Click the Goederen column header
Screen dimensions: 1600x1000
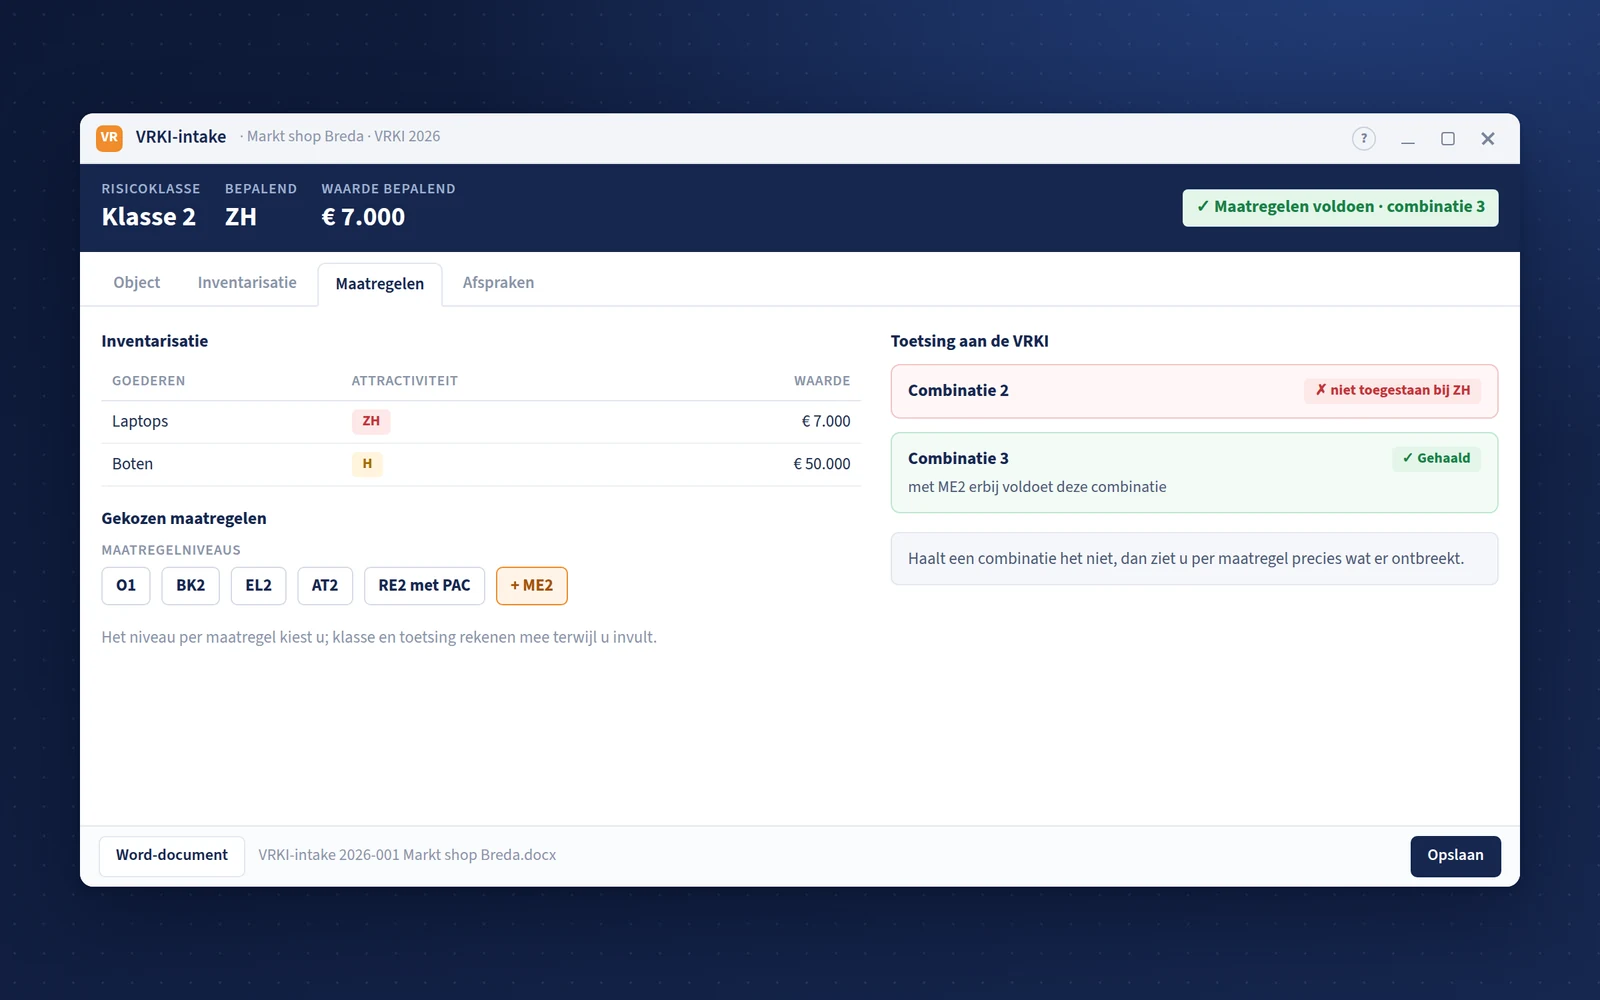149,381
